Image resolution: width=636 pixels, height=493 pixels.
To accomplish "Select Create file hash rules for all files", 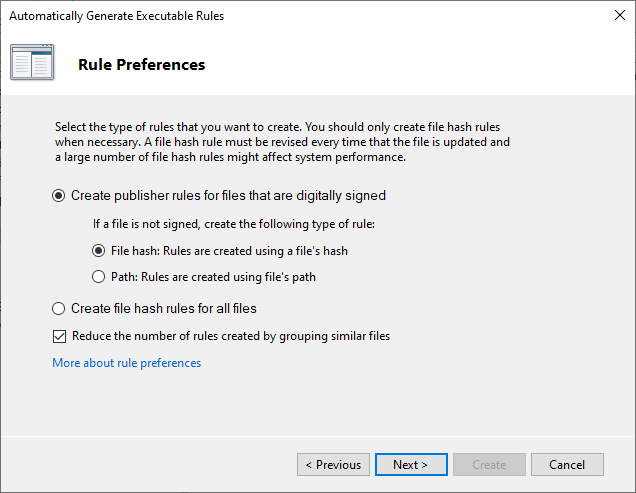I will pyautogui.click(x=59, y=308).
